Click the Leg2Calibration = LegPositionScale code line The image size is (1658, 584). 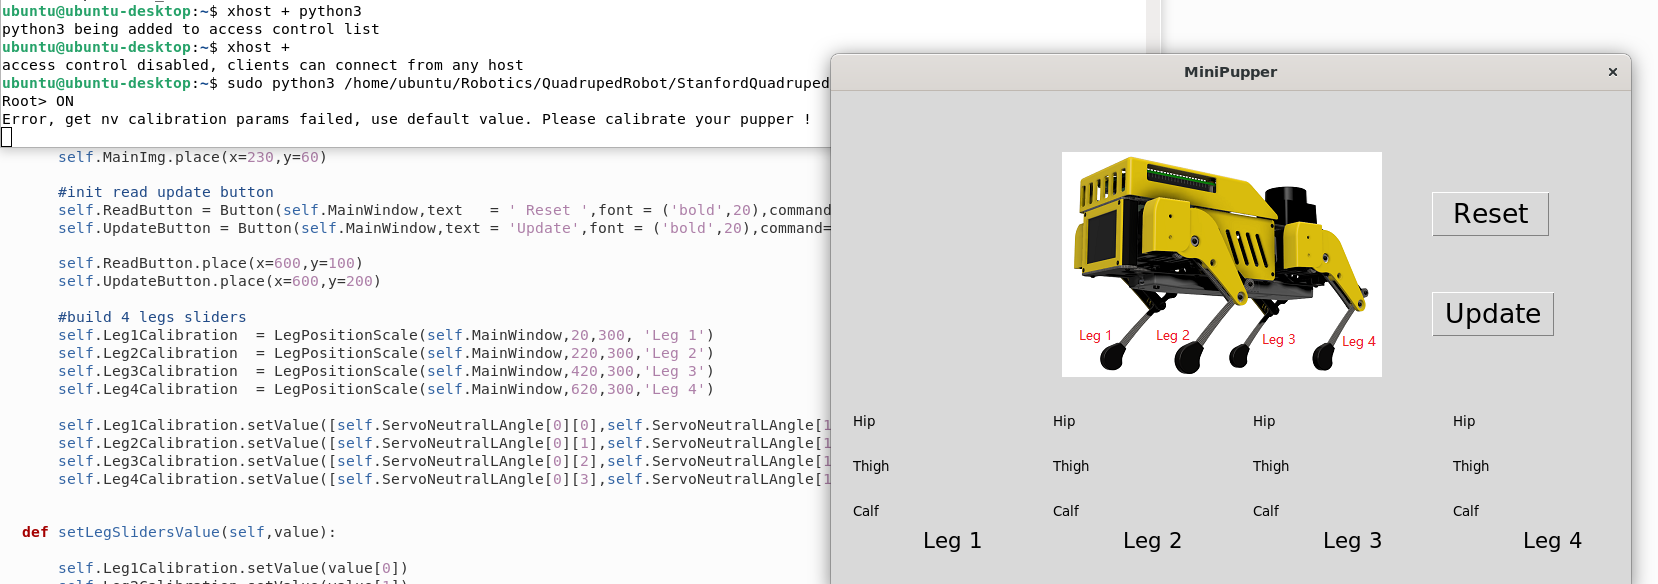coord(386,353)
